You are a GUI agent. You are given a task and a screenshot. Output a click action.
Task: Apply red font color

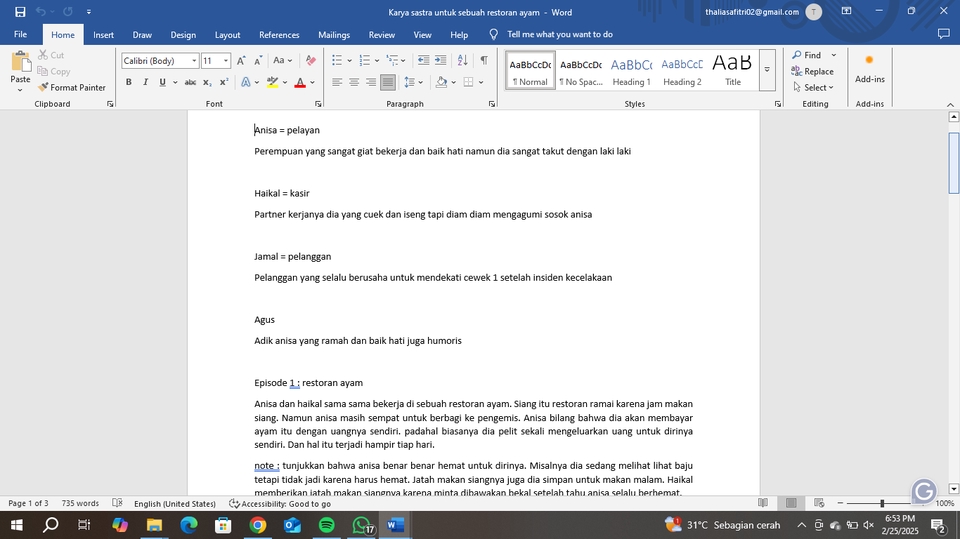300,82
